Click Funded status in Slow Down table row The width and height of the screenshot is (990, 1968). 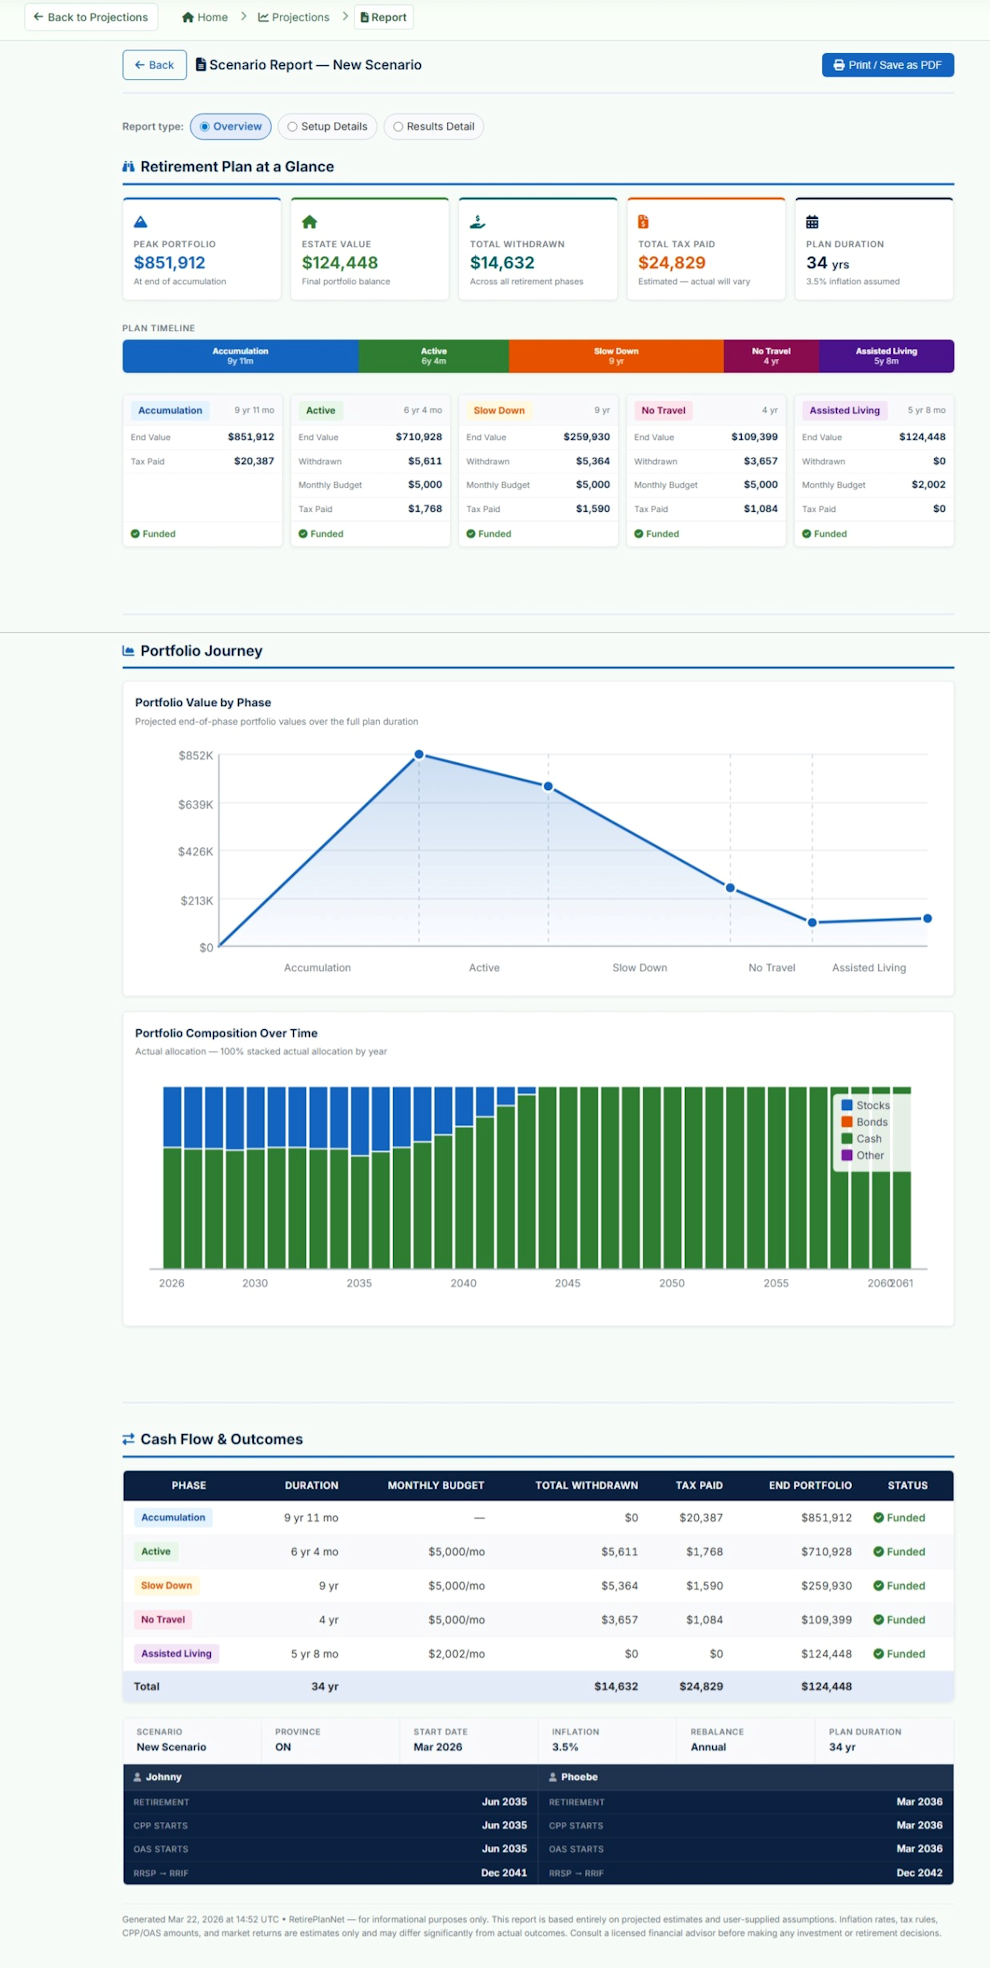tap(899, 1586)
